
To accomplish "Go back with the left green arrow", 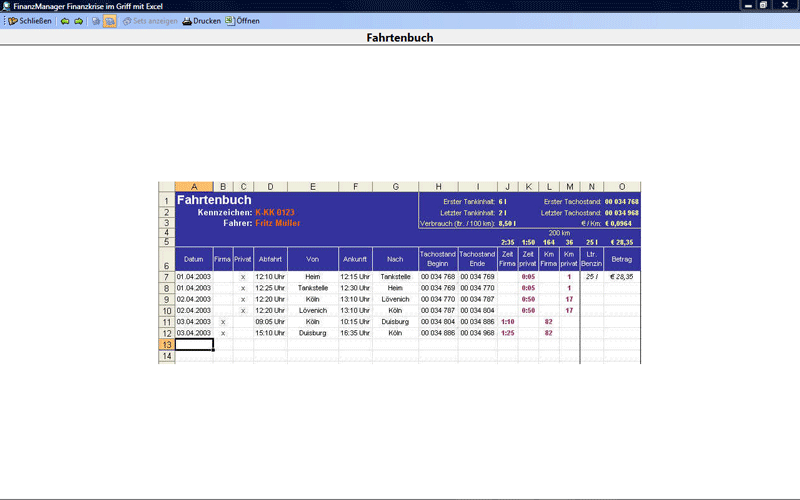I will (x=65, y=21).
